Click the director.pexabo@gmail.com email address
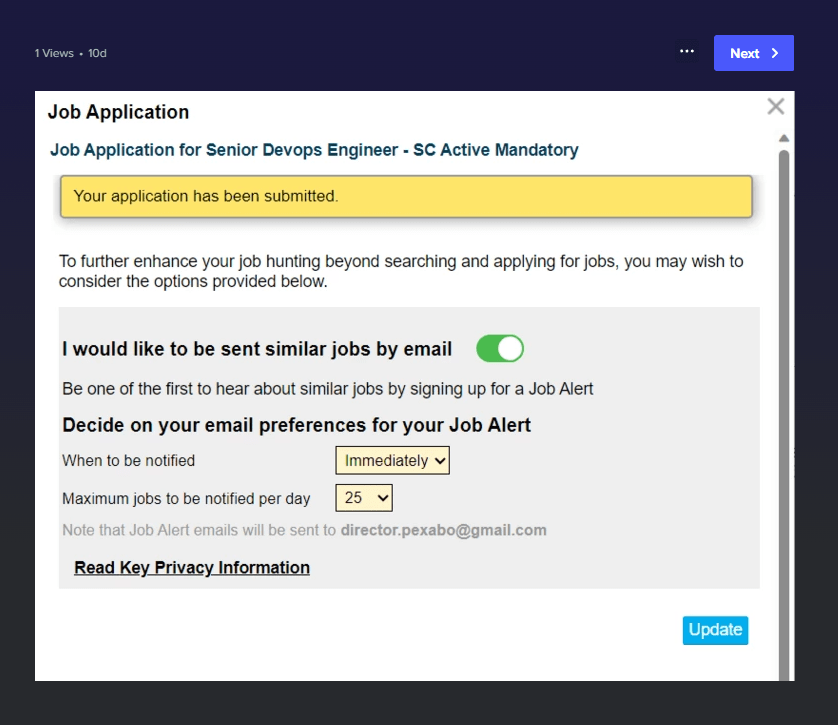Image resolution: width=838 pixels, height=725 pixels. point(444,530)
